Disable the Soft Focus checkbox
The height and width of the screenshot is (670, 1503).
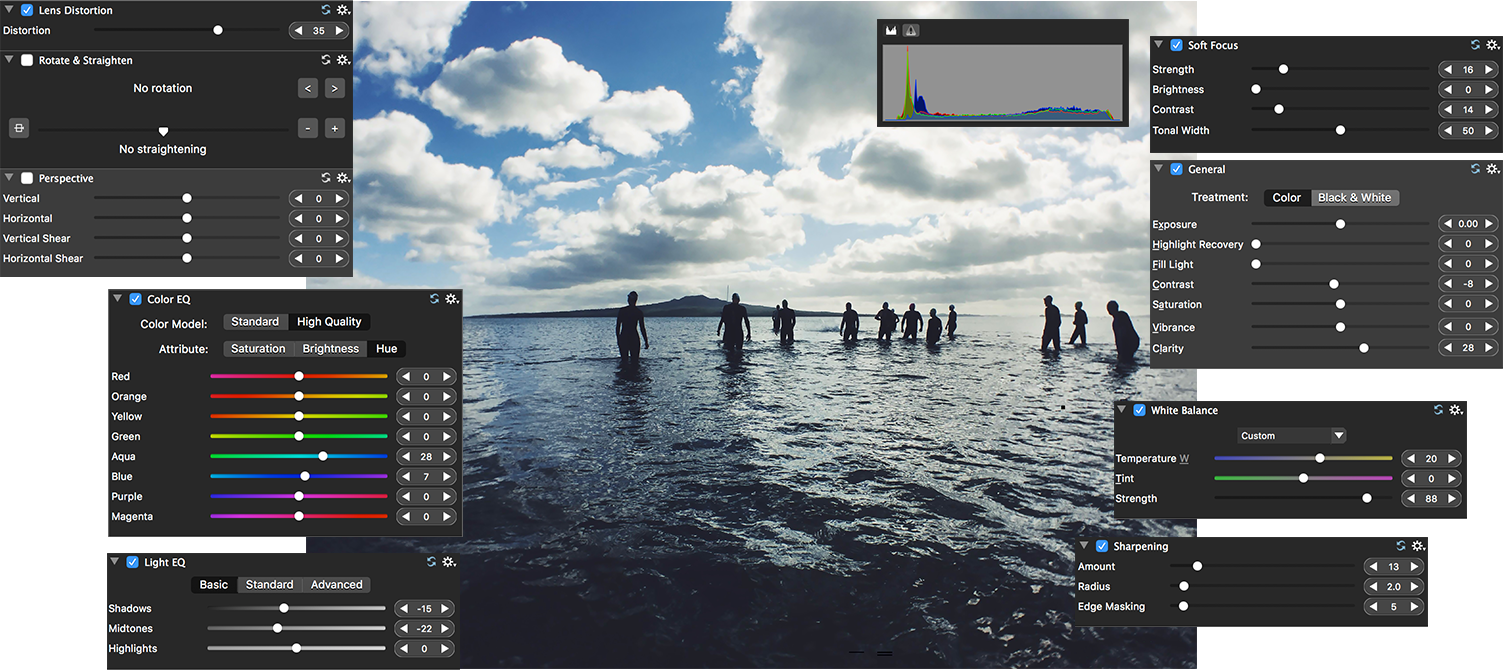tap(1176, 45)
